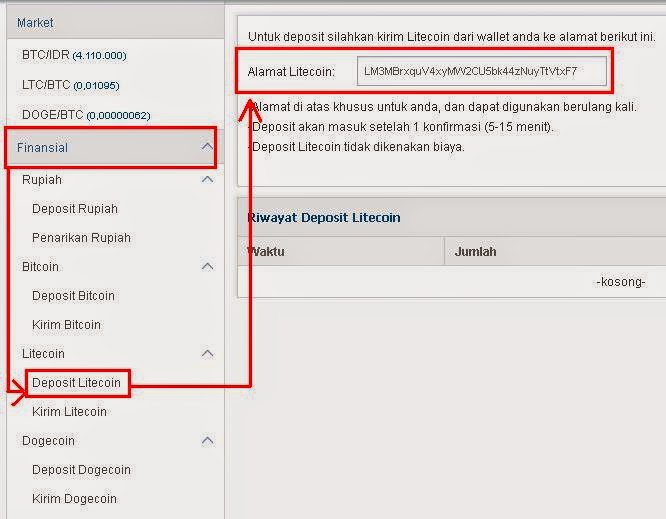Open Penarikan Rupiah page
This screenshot has height=519, width=666.
81,237
